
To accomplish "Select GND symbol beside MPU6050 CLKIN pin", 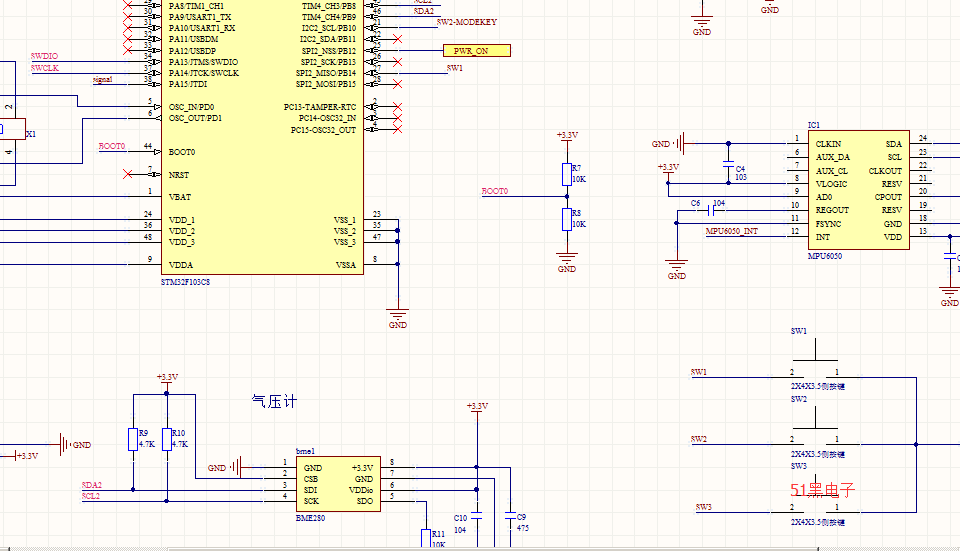I will (669, 143).
